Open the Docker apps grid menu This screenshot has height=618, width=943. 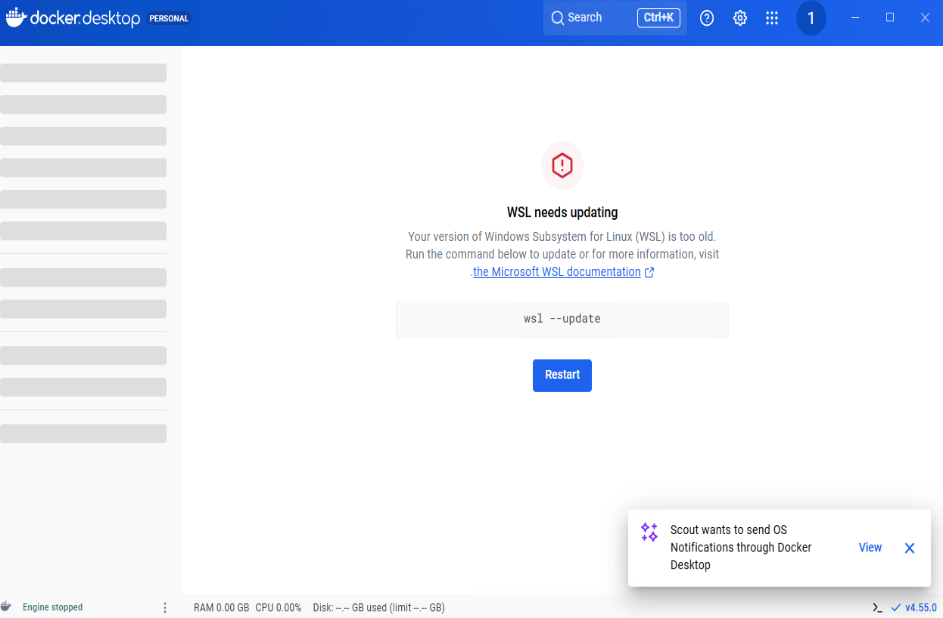click(772, 18)
